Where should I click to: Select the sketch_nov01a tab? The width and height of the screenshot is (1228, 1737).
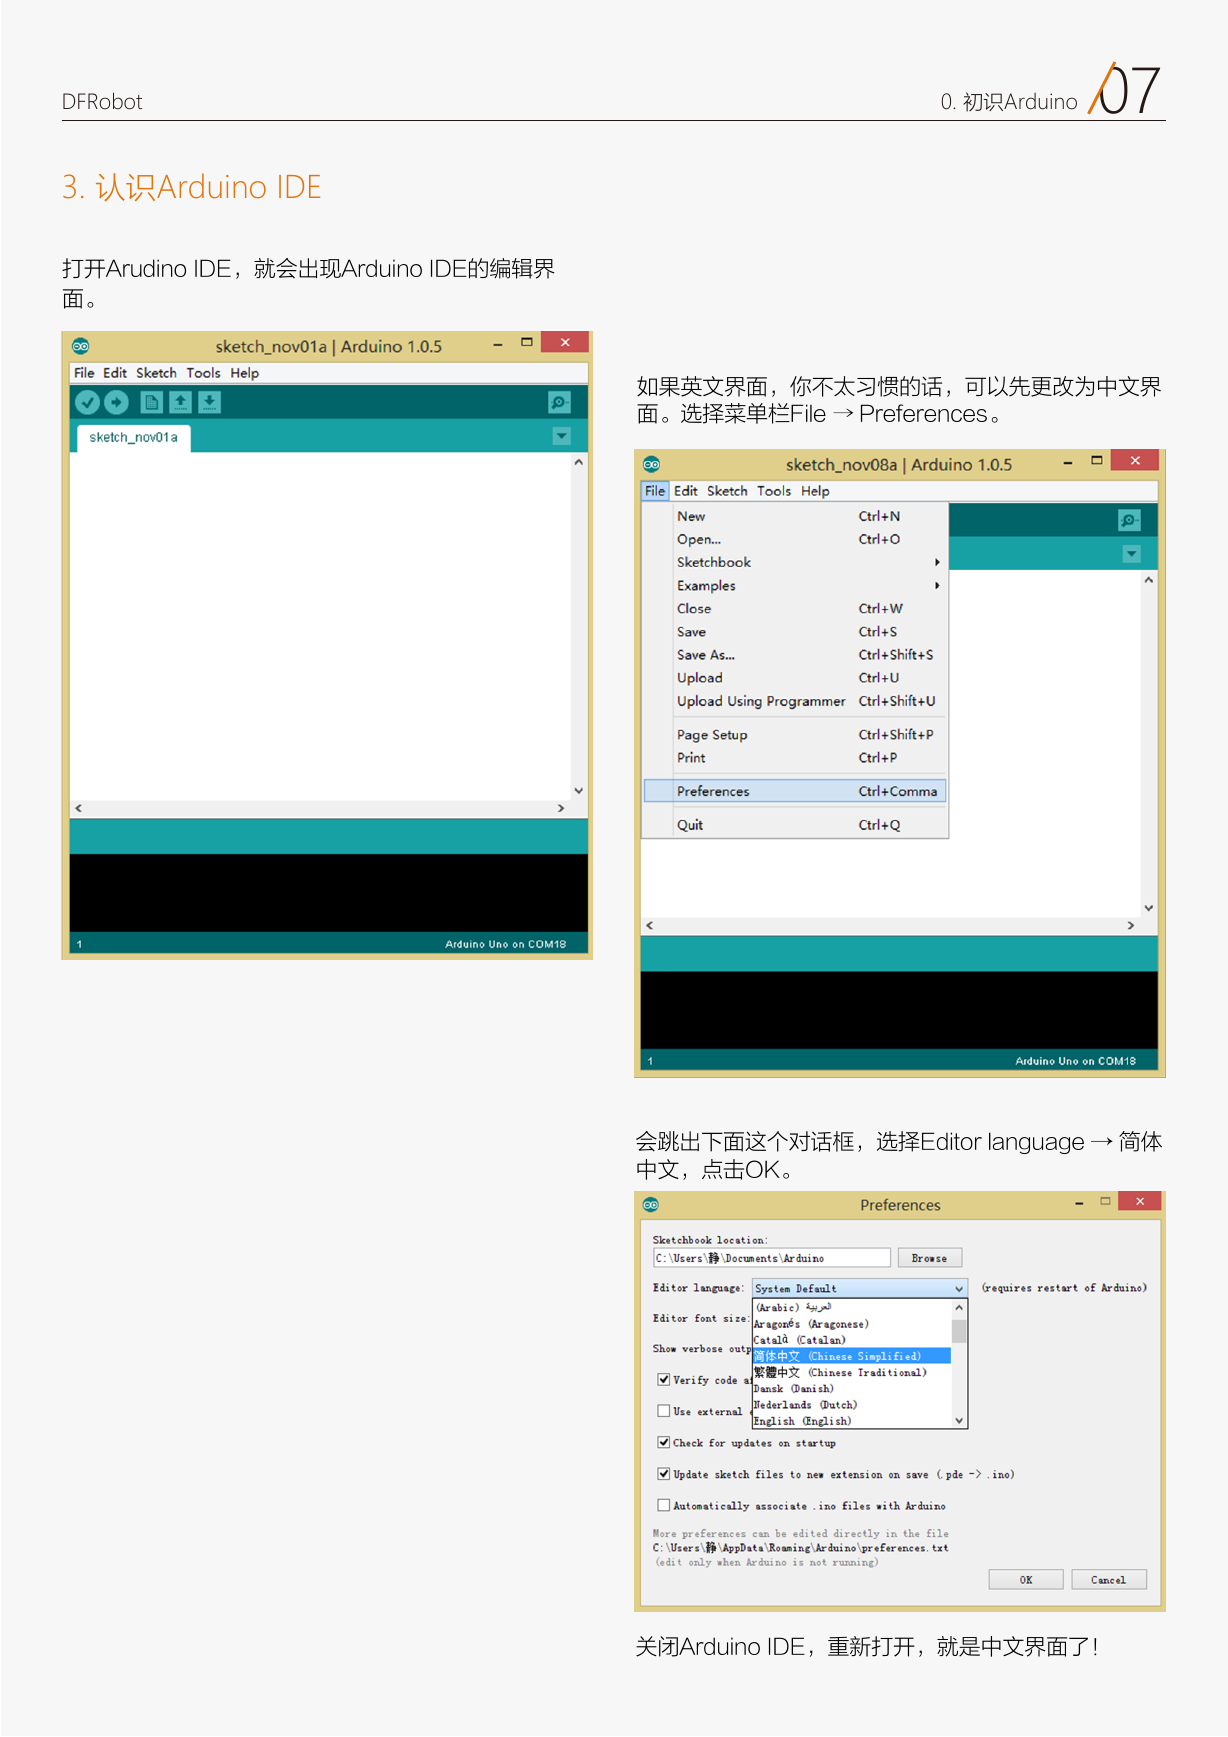[x=134, y=437]
